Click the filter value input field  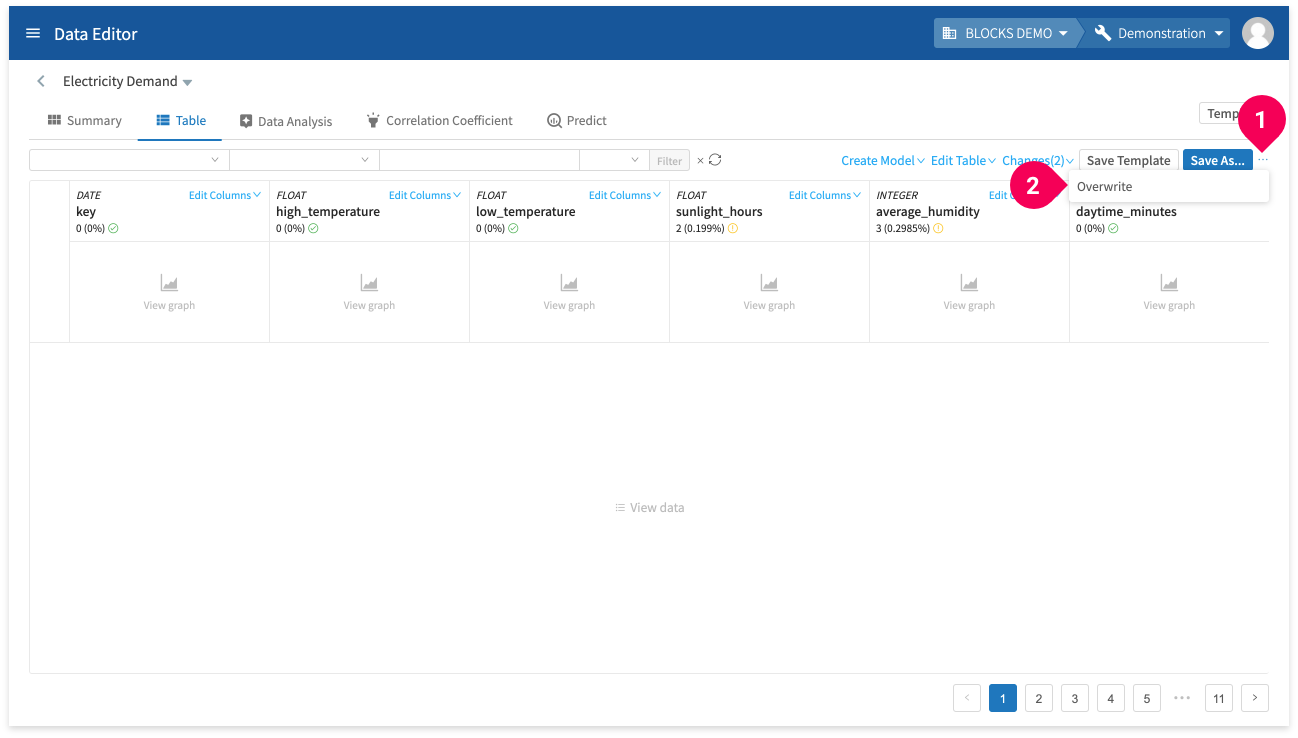[479, 160]
